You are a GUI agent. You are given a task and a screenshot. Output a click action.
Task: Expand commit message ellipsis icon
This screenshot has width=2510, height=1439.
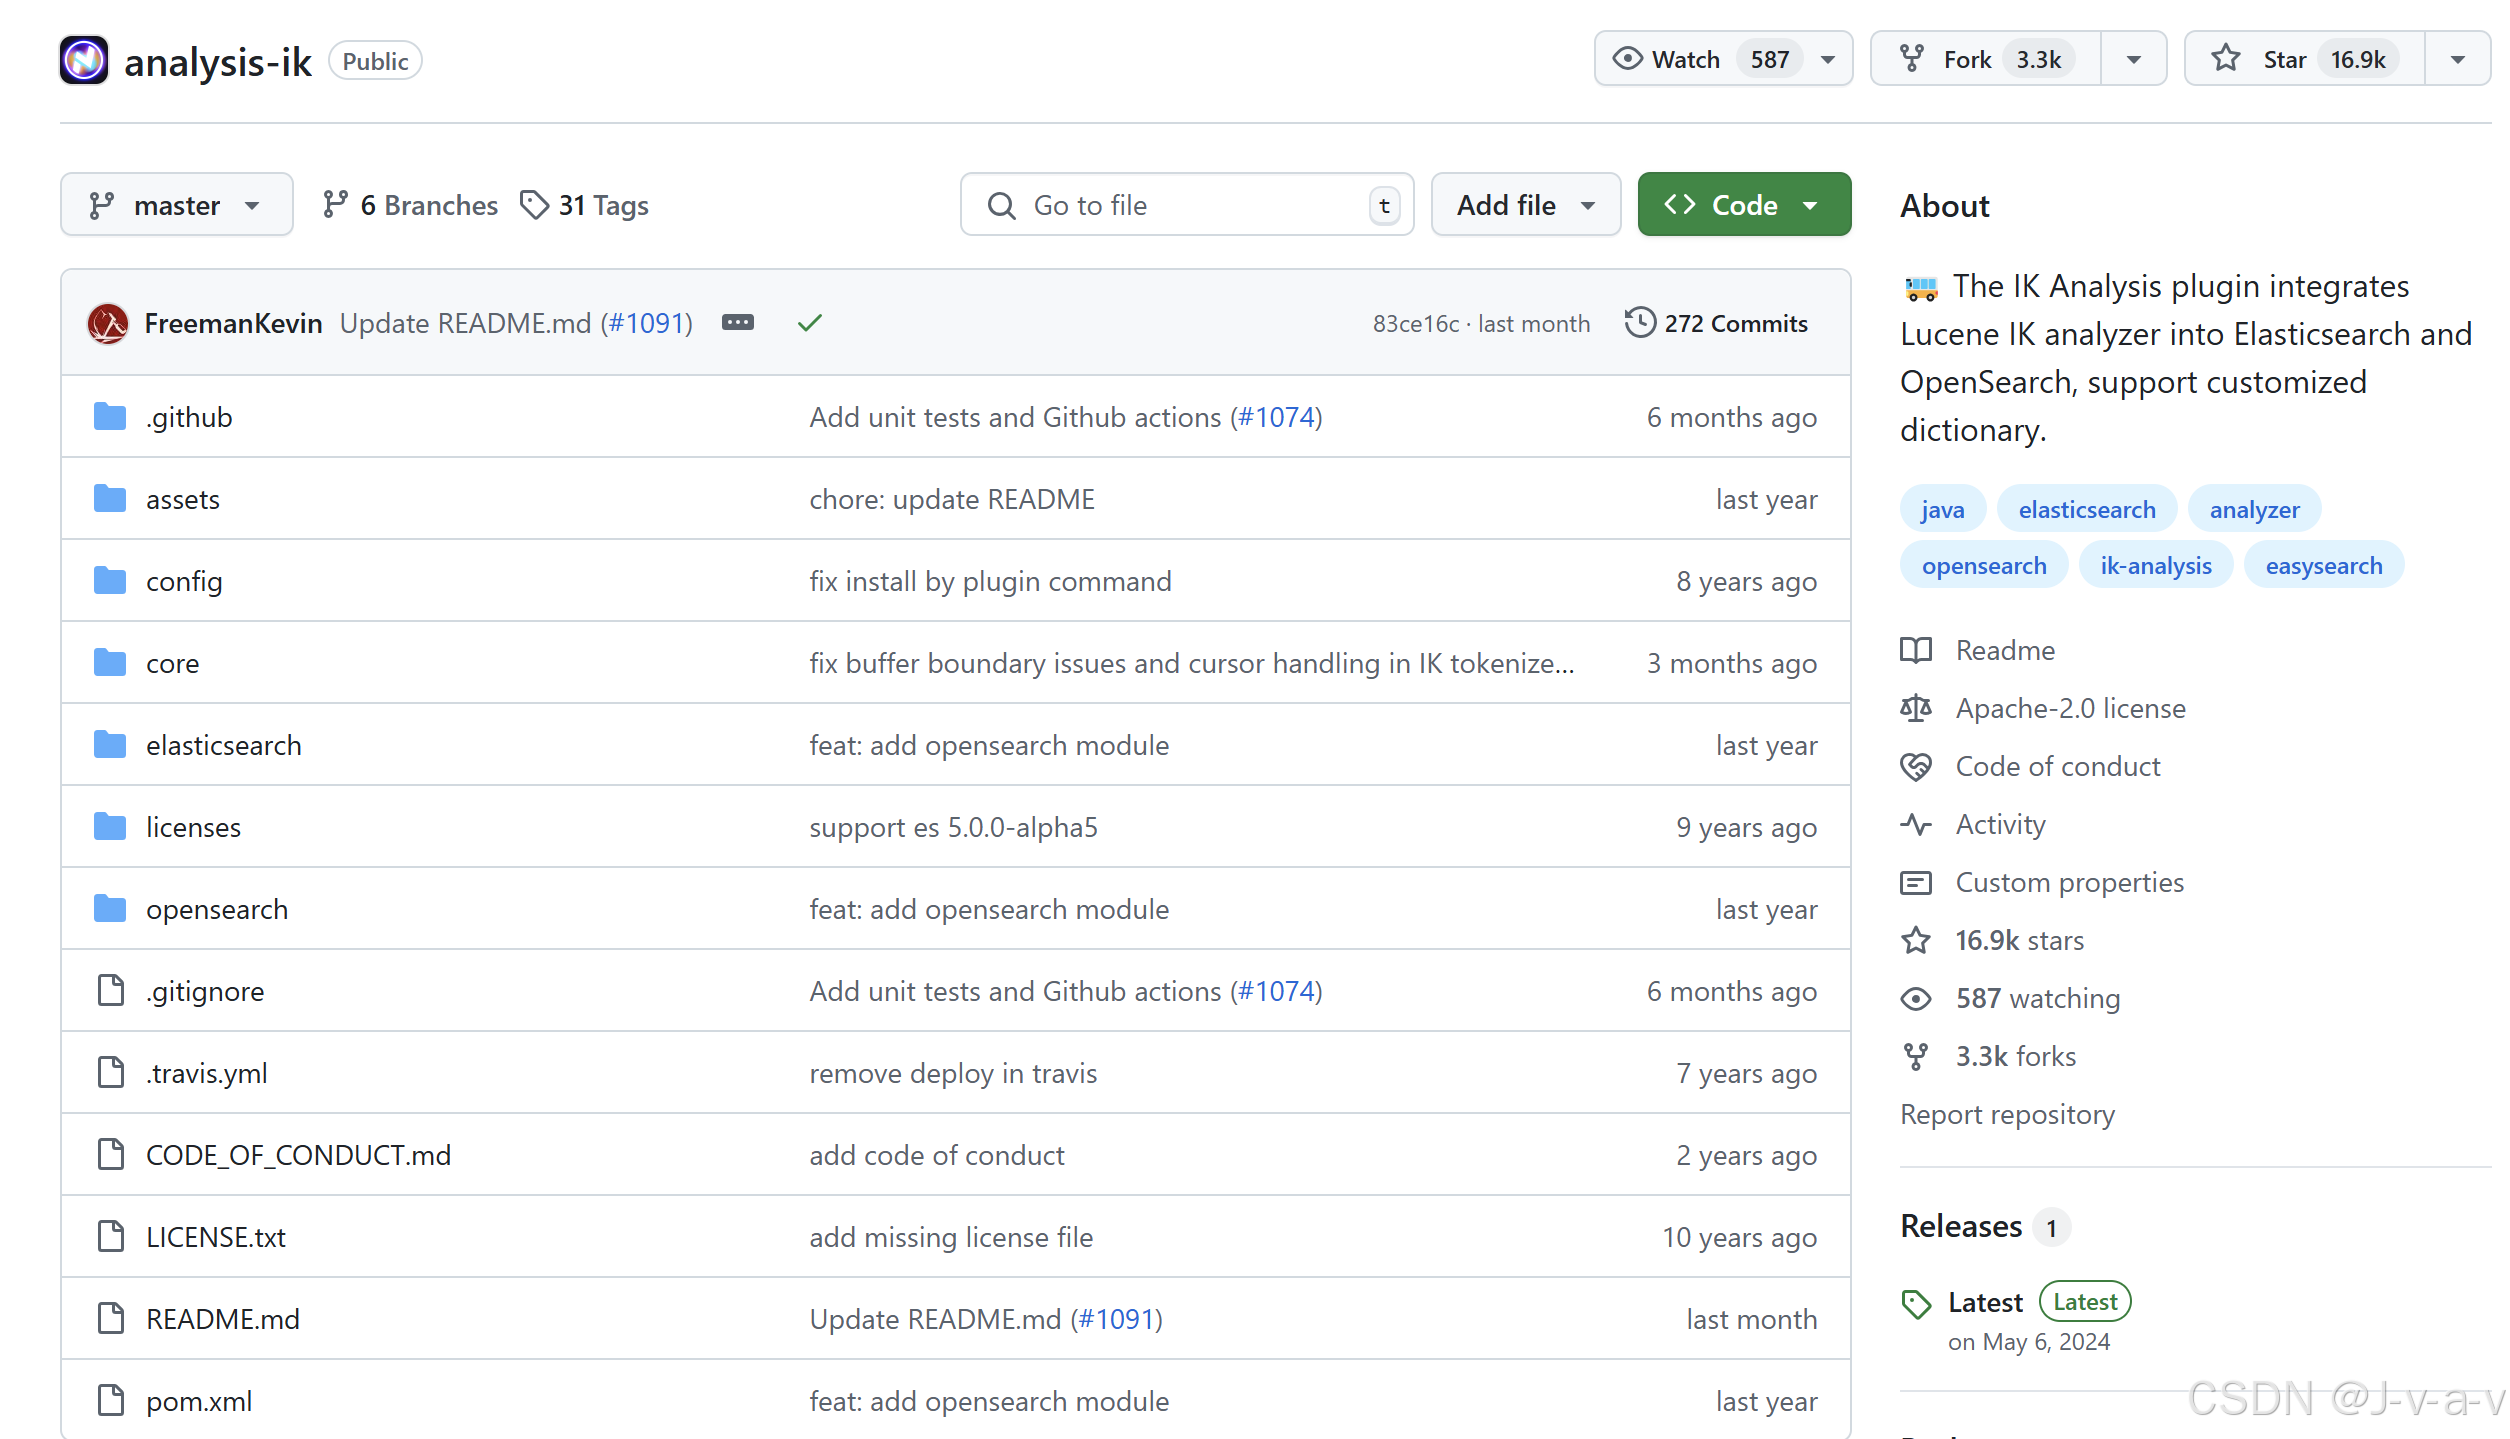[x=738, y=323]
